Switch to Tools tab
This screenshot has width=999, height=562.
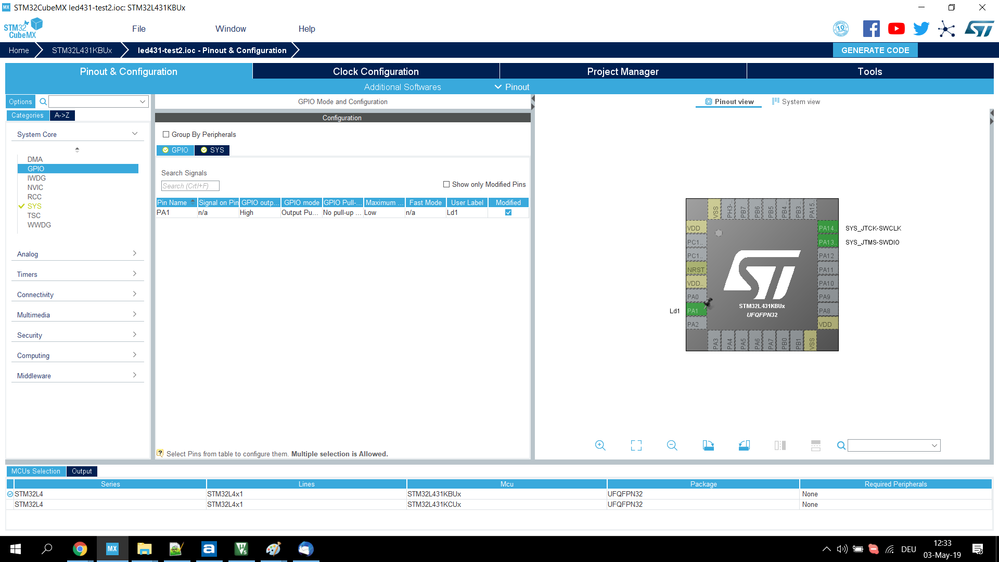coord(870,71)
